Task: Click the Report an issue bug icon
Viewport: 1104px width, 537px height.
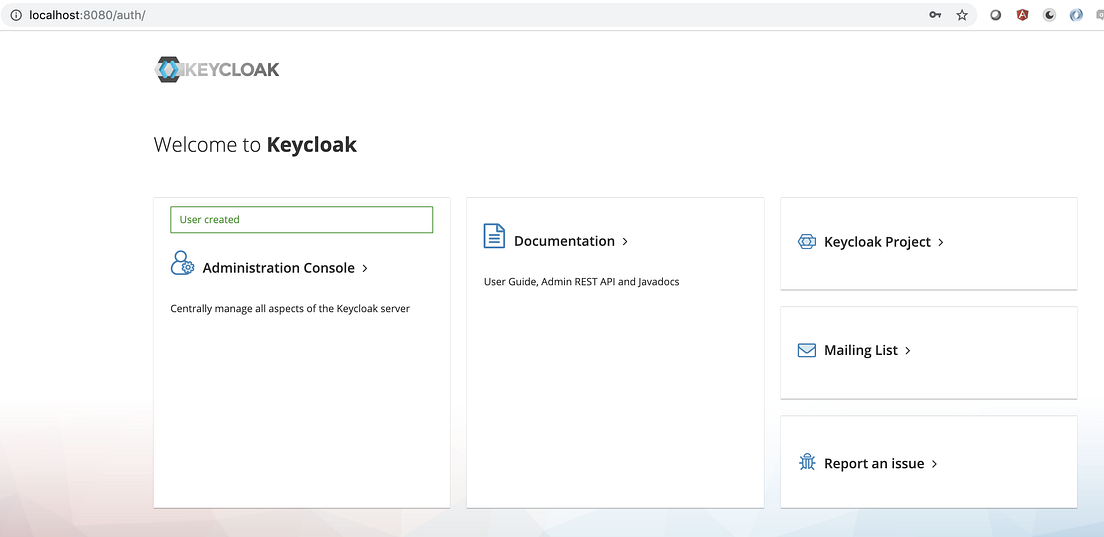Action: click(807, 462)
